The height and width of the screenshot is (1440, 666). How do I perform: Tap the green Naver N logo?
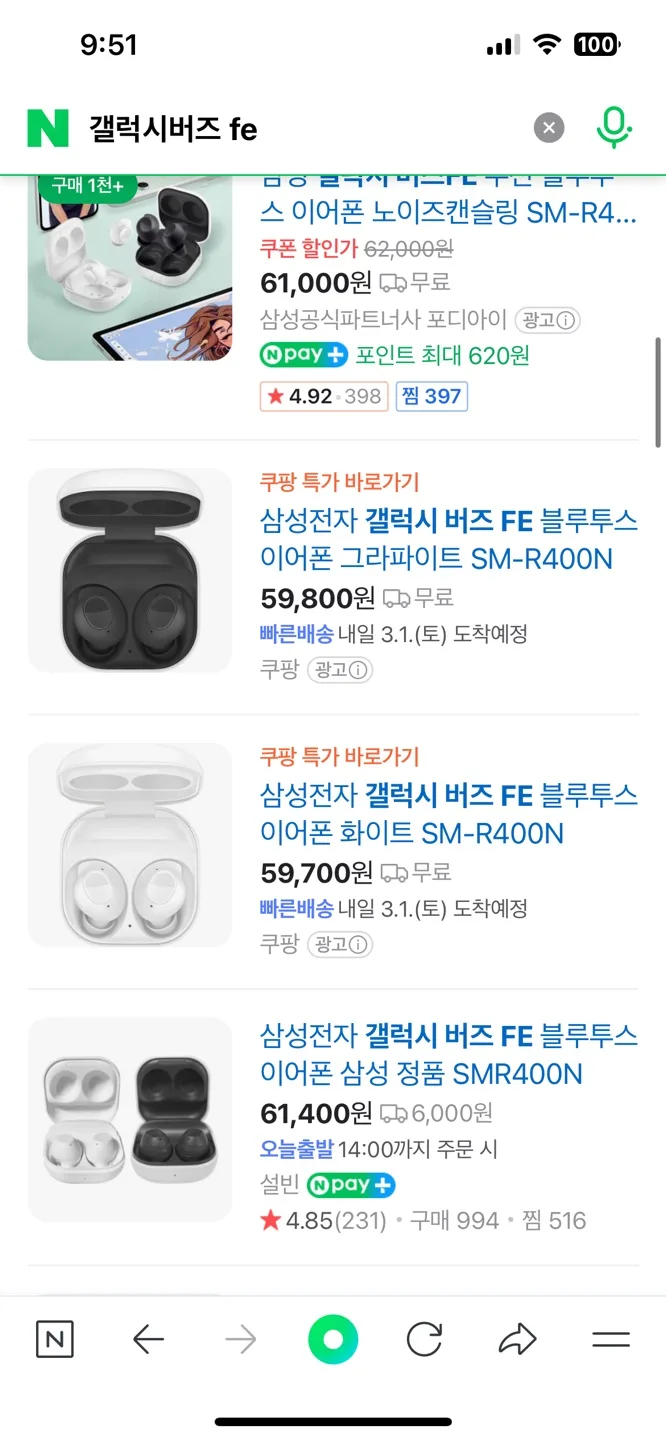click(48, 128)
